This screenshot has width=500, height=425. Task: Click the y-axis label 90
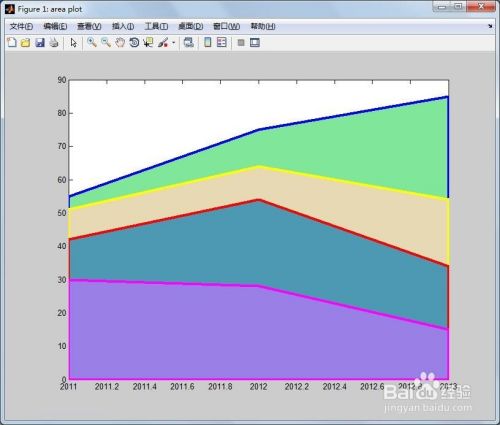coord(62,80)
